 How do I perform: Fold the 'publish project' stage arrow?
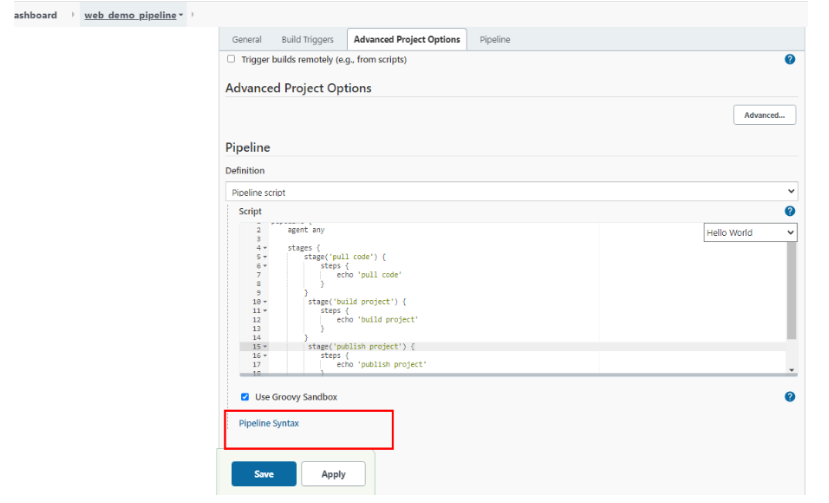tap(265, 346)
